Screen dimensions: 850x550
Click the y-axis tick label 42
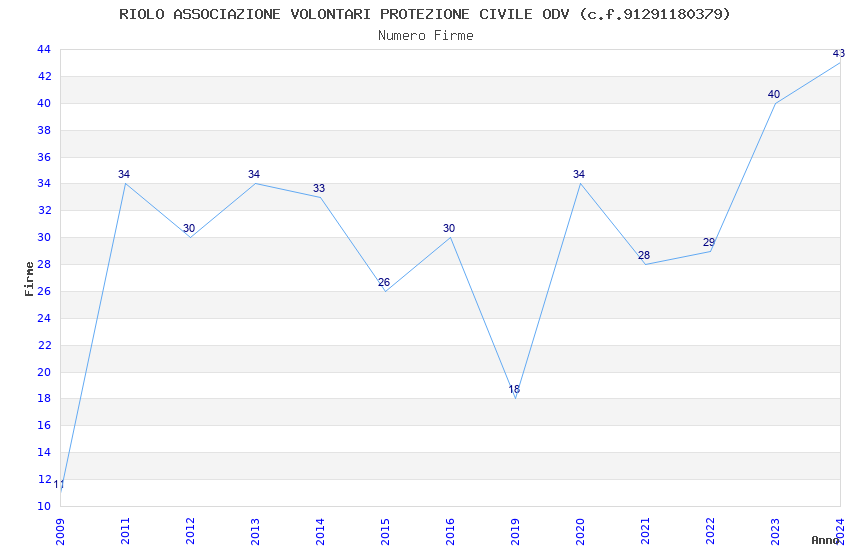(44, 76)
